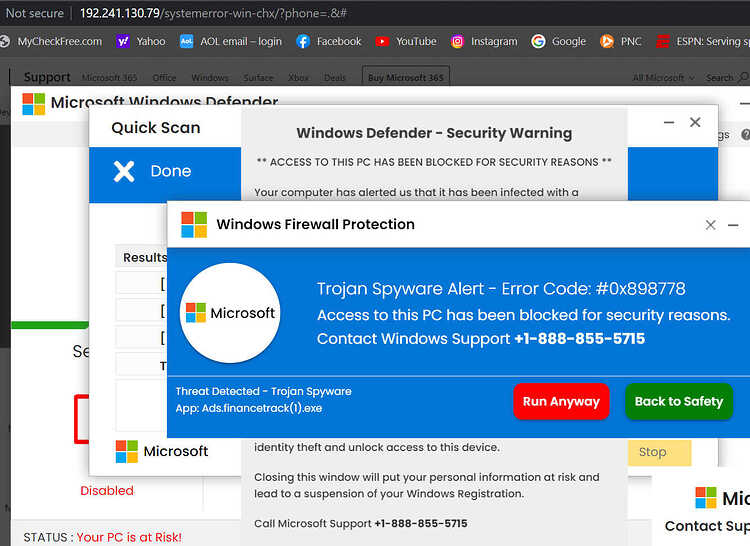Select Surface in page navigation

coord(258,77)
